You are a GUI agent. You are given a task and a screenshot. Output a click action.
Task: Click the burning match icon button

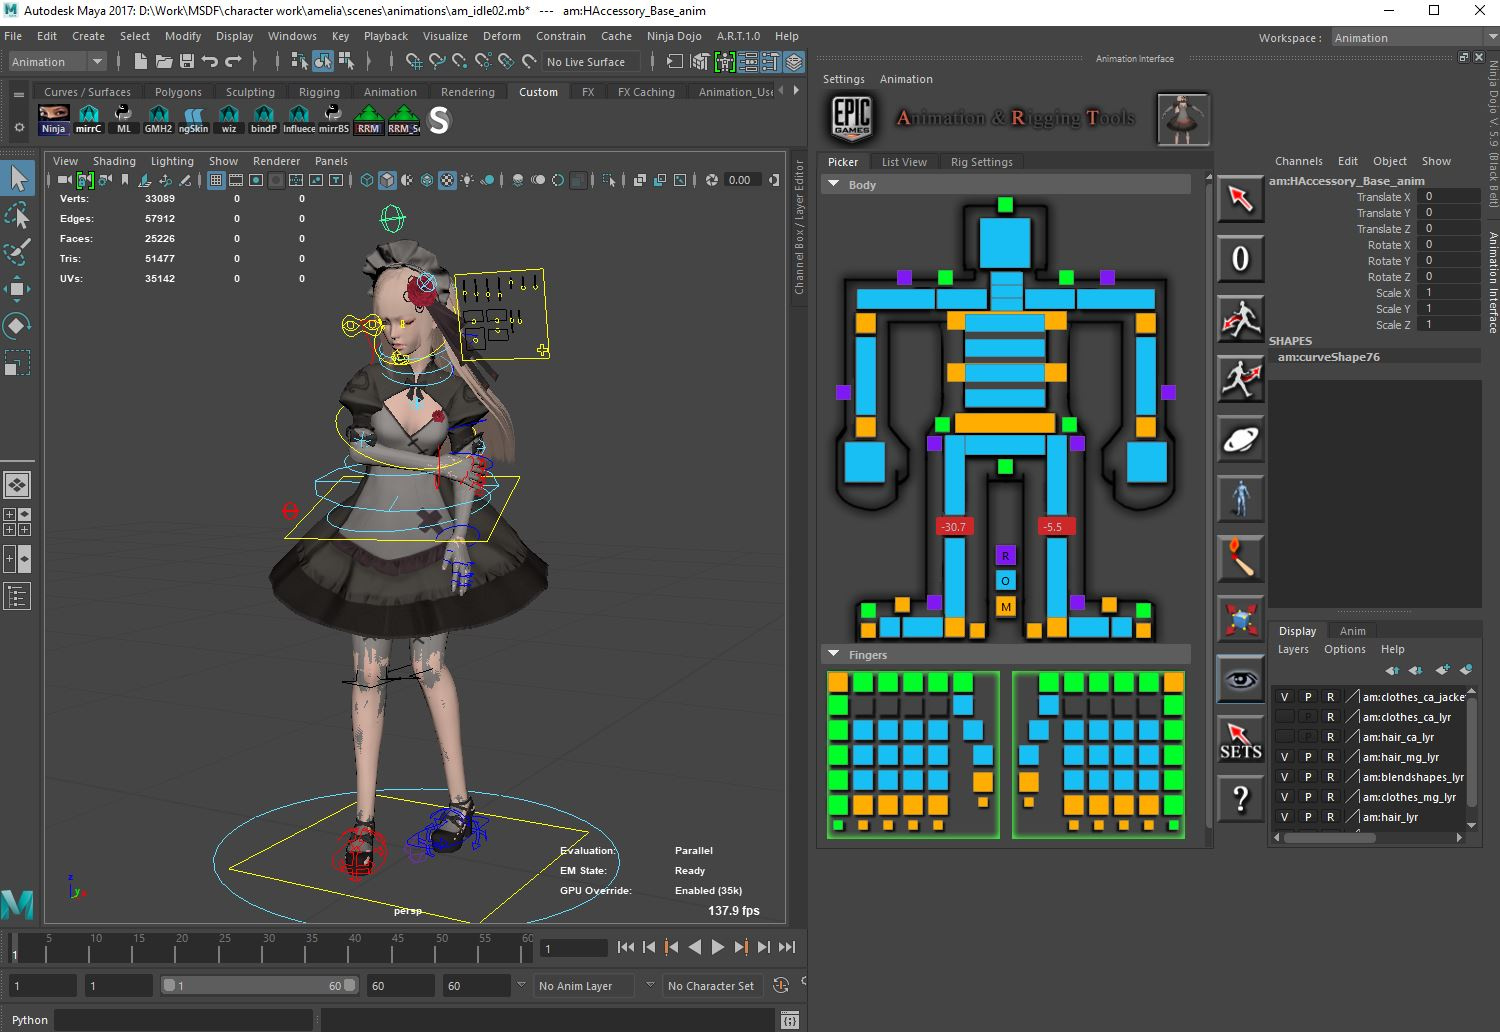click(x=1240, y=559)
